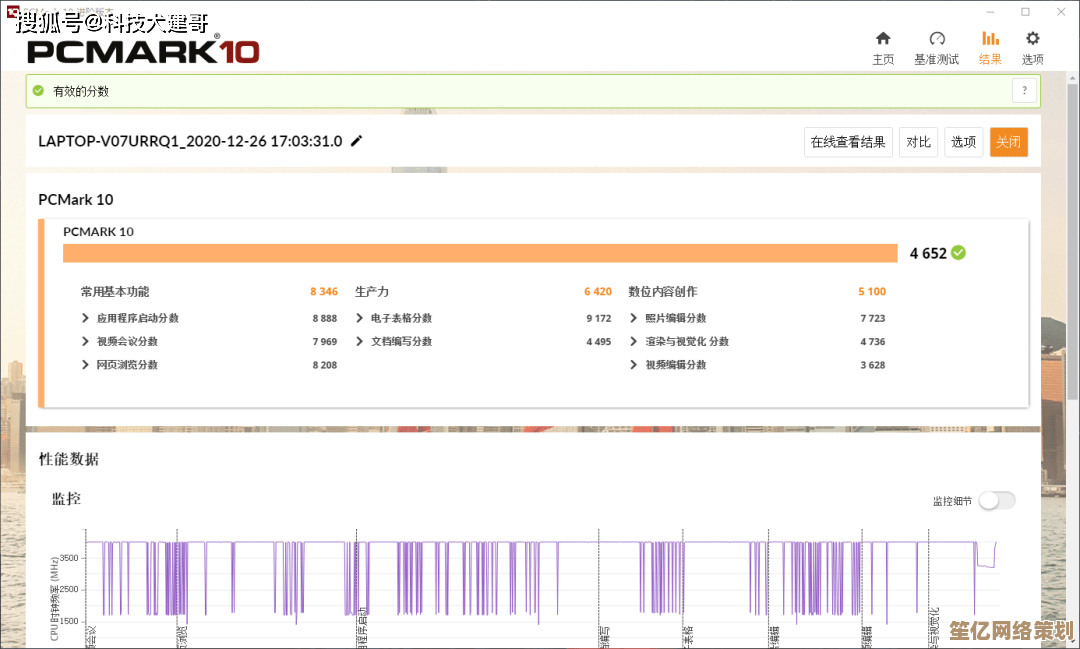Click the 生产力 heading
Screen dimensions: 1080x649
[x=372, y=291]
